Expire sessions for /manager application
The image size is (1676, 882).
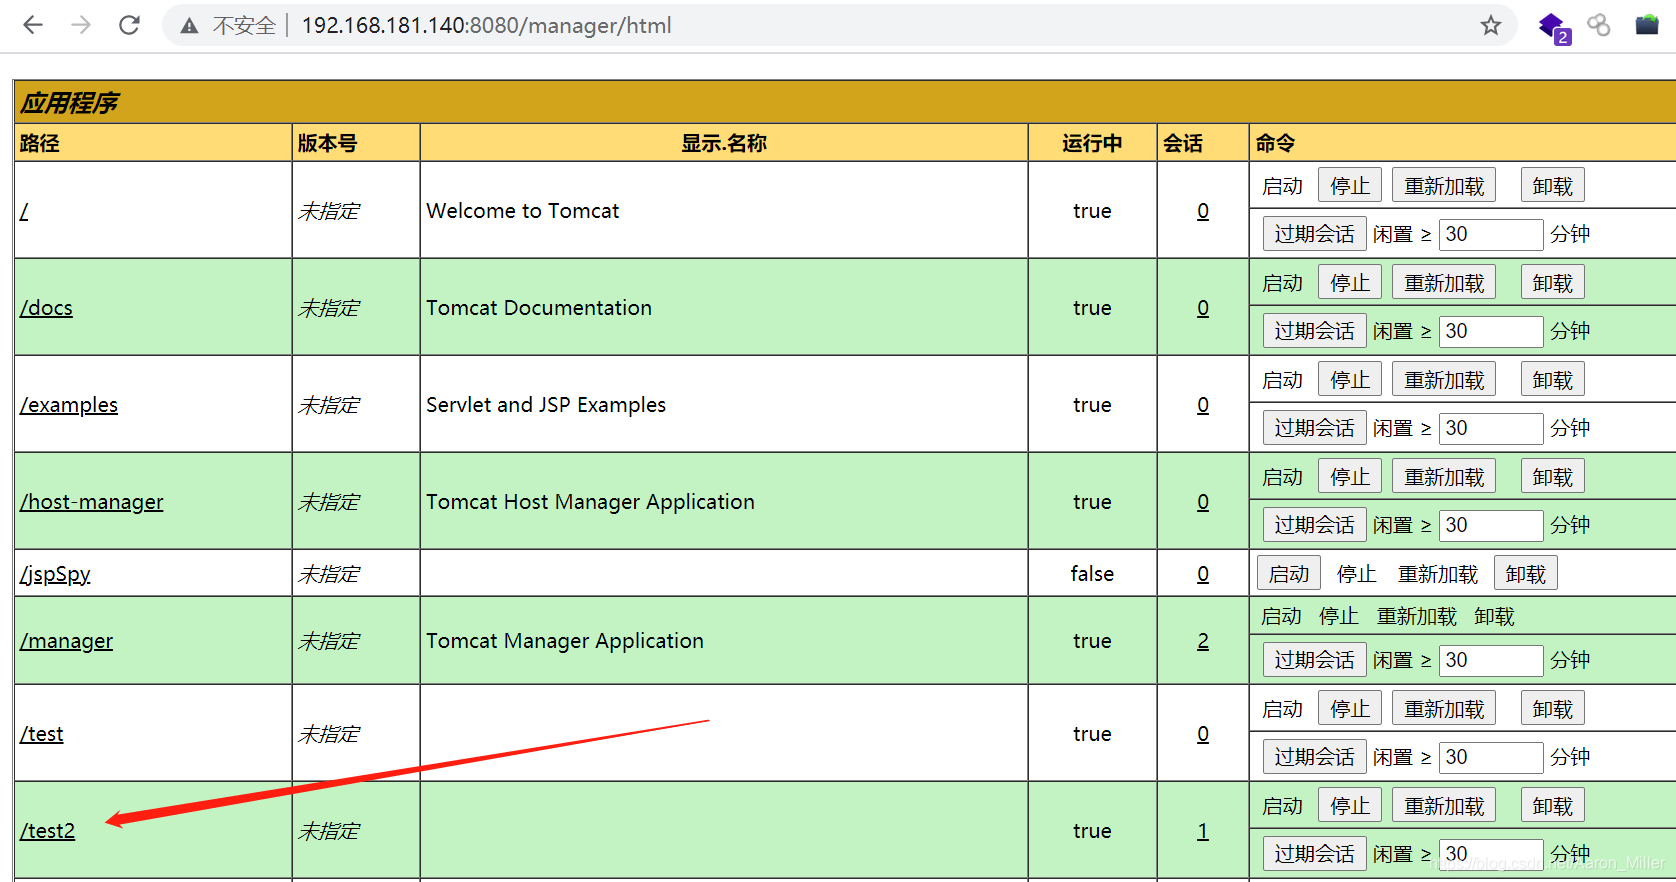[x=1314, y=660]
